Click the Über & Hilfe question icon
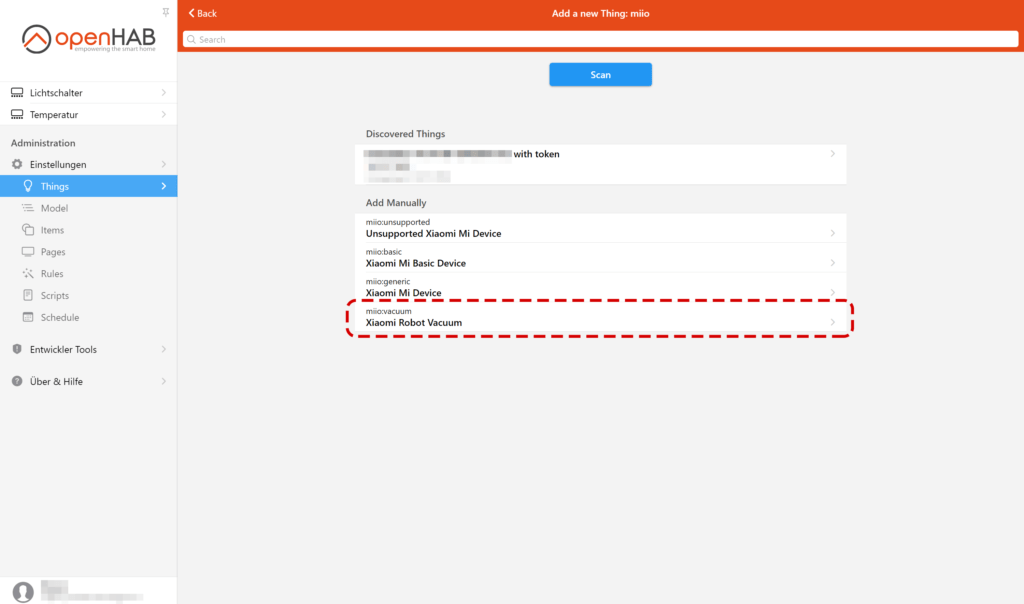 click(x=17, y=381)
